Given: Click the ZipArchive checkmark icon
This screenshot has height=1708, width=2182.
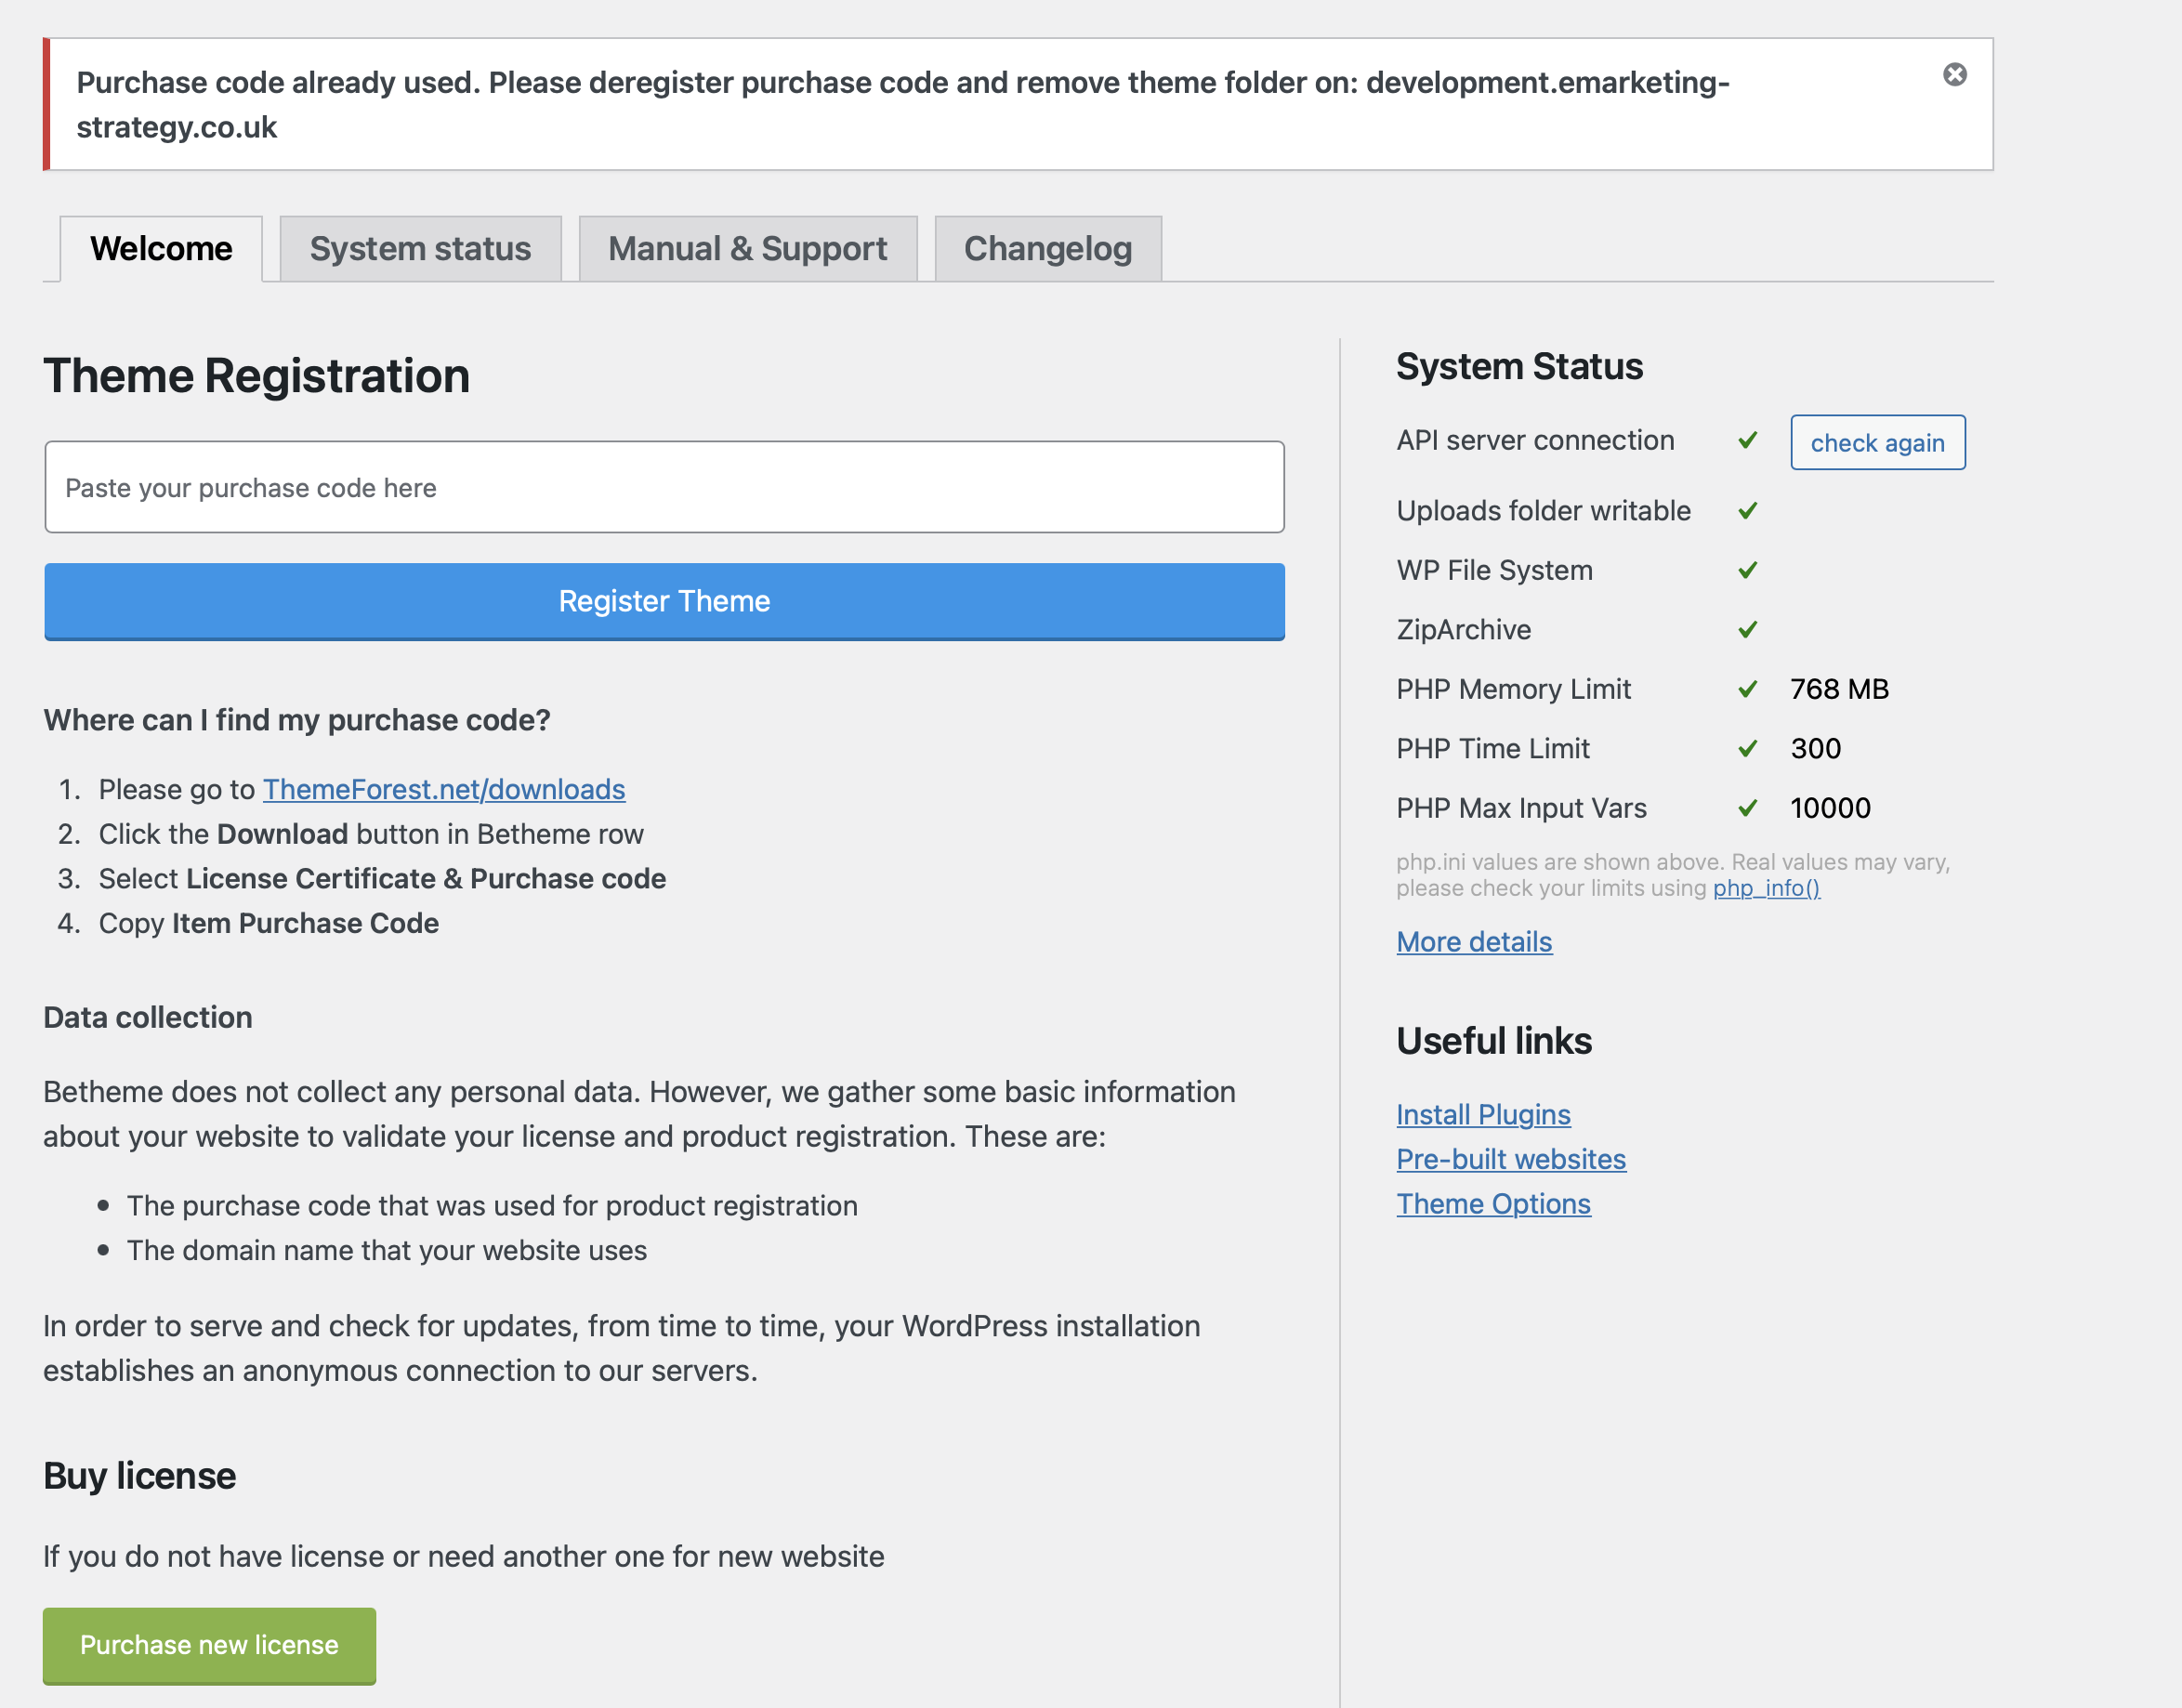Looking at the screenshot, I should pyautogui.click(x=1747, y=630).
